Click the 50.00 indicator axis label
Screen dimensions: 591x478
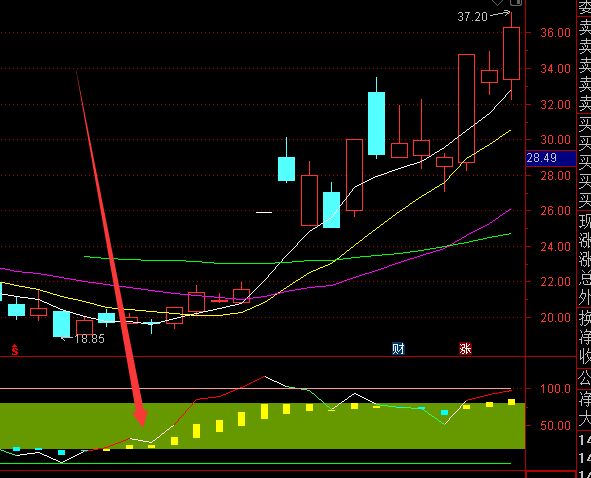tap(555, 426)
